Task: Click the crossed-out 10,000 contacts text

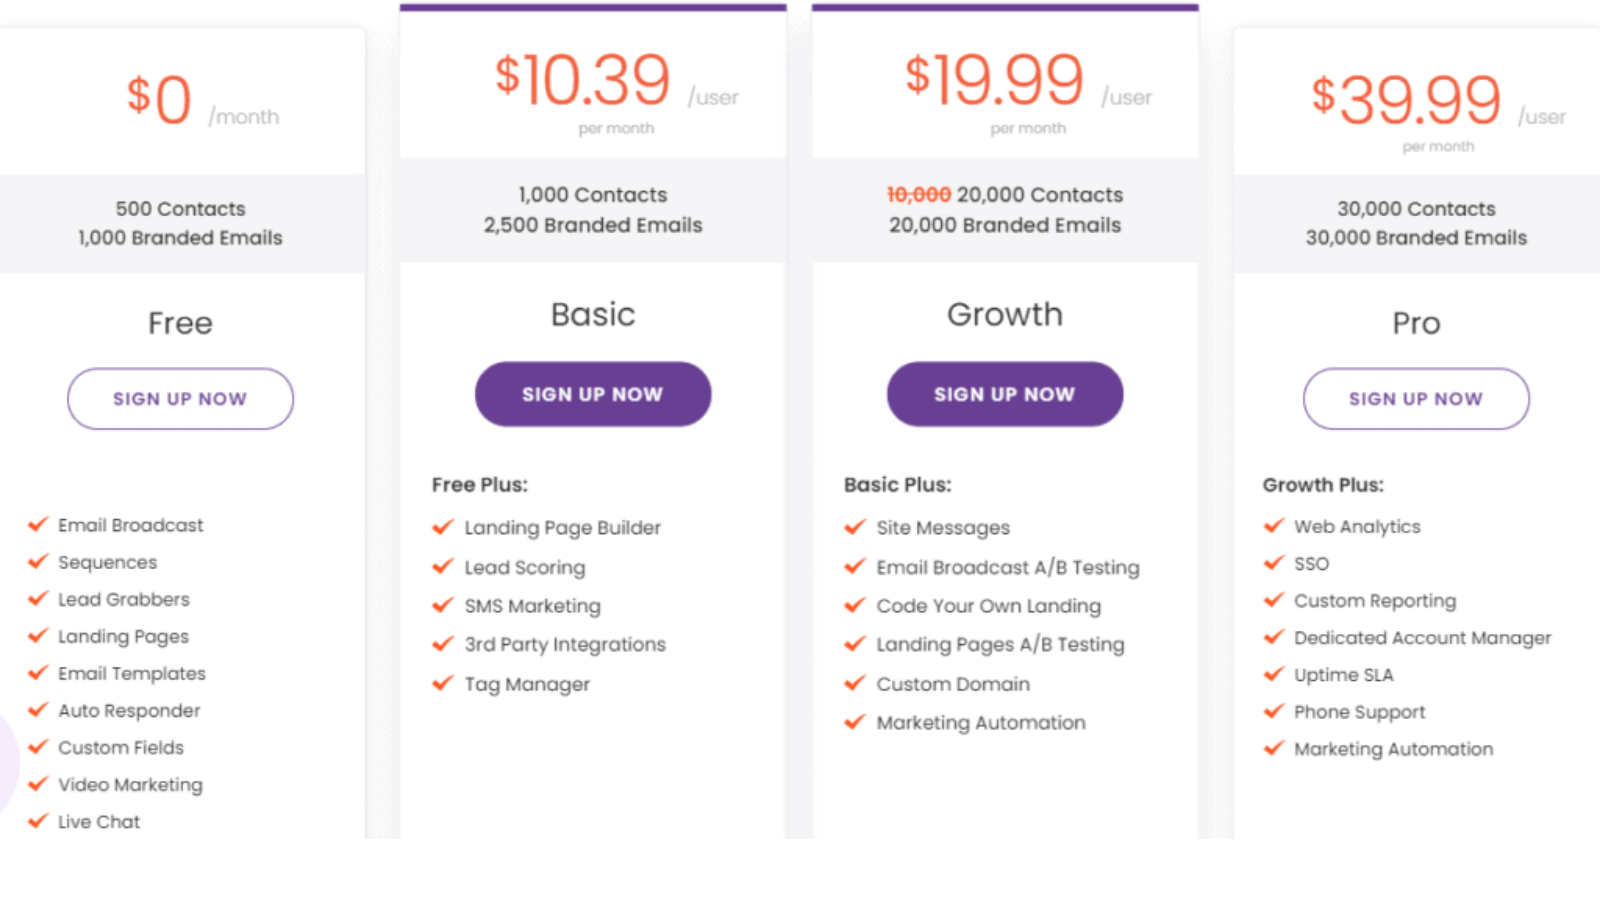Action: [x=918, y=195]
